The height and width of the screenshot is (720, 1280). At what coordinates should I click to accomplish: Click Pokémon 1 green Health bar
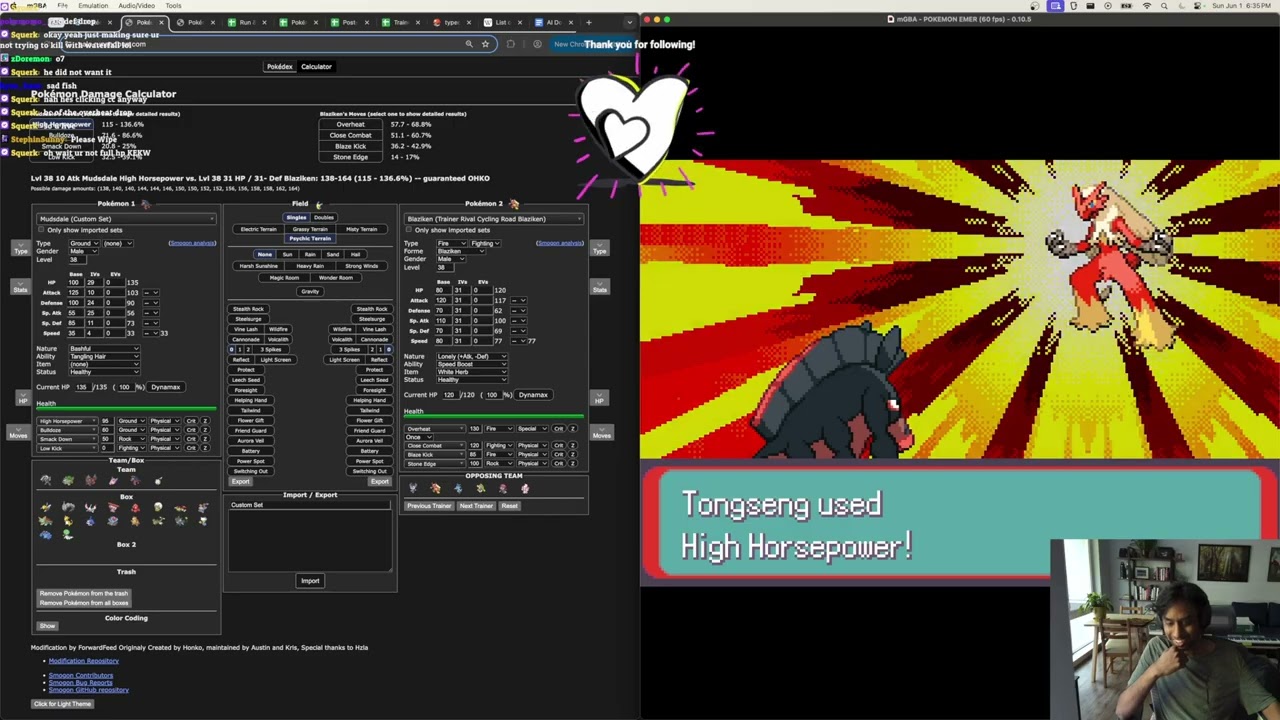126,409
